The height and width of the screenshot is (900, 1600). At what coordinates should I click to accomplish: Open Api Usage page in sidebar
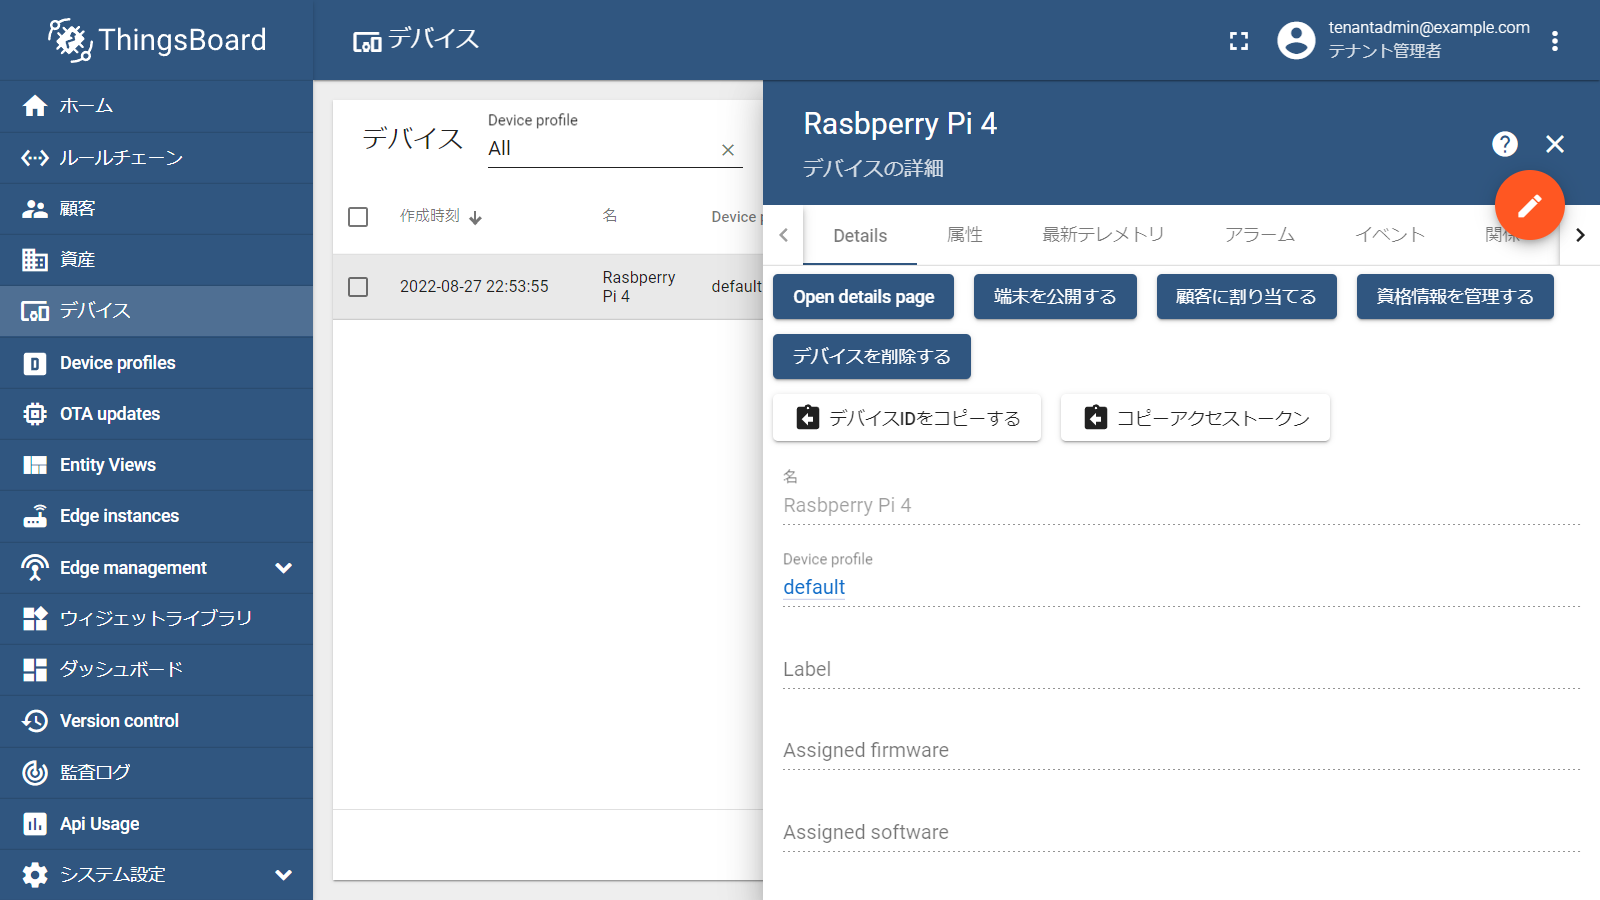click(x=100, y=824)
